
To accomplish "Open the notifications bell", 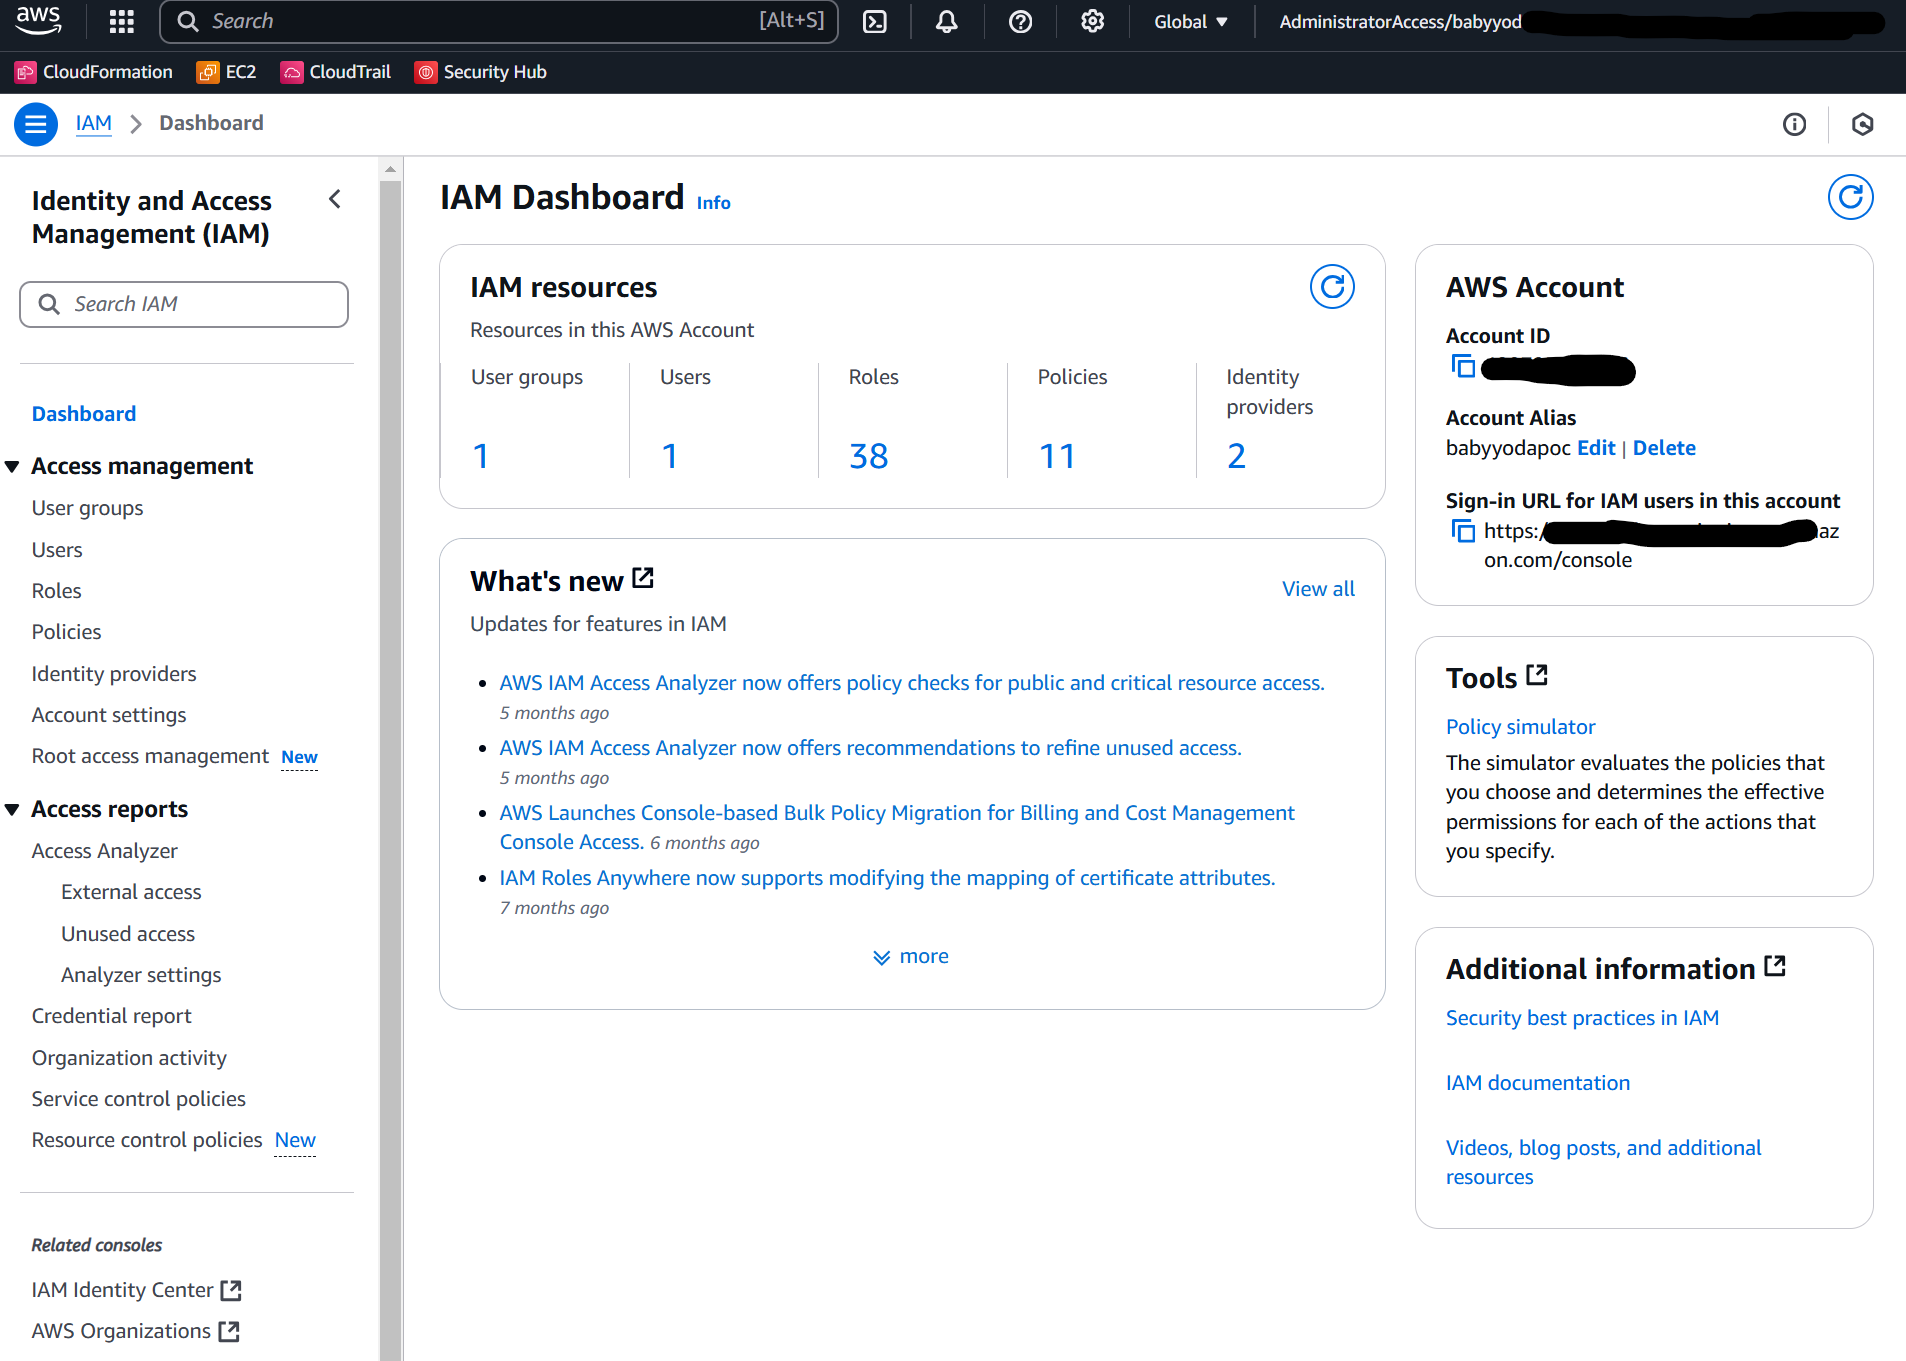I will click(x=946, y=21).
